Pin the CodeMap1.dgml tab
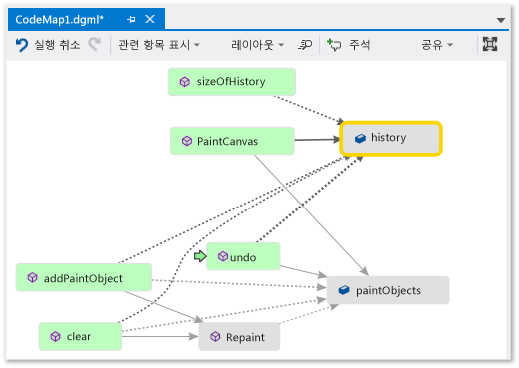The height and width of the screenshot is (368, 519). pos(131,20)
